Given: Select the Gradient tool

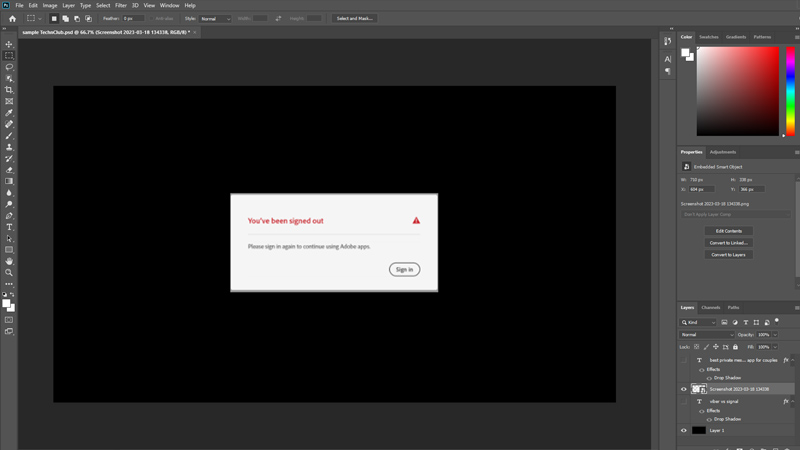Looking at the screenshot, I should point(9,181).
